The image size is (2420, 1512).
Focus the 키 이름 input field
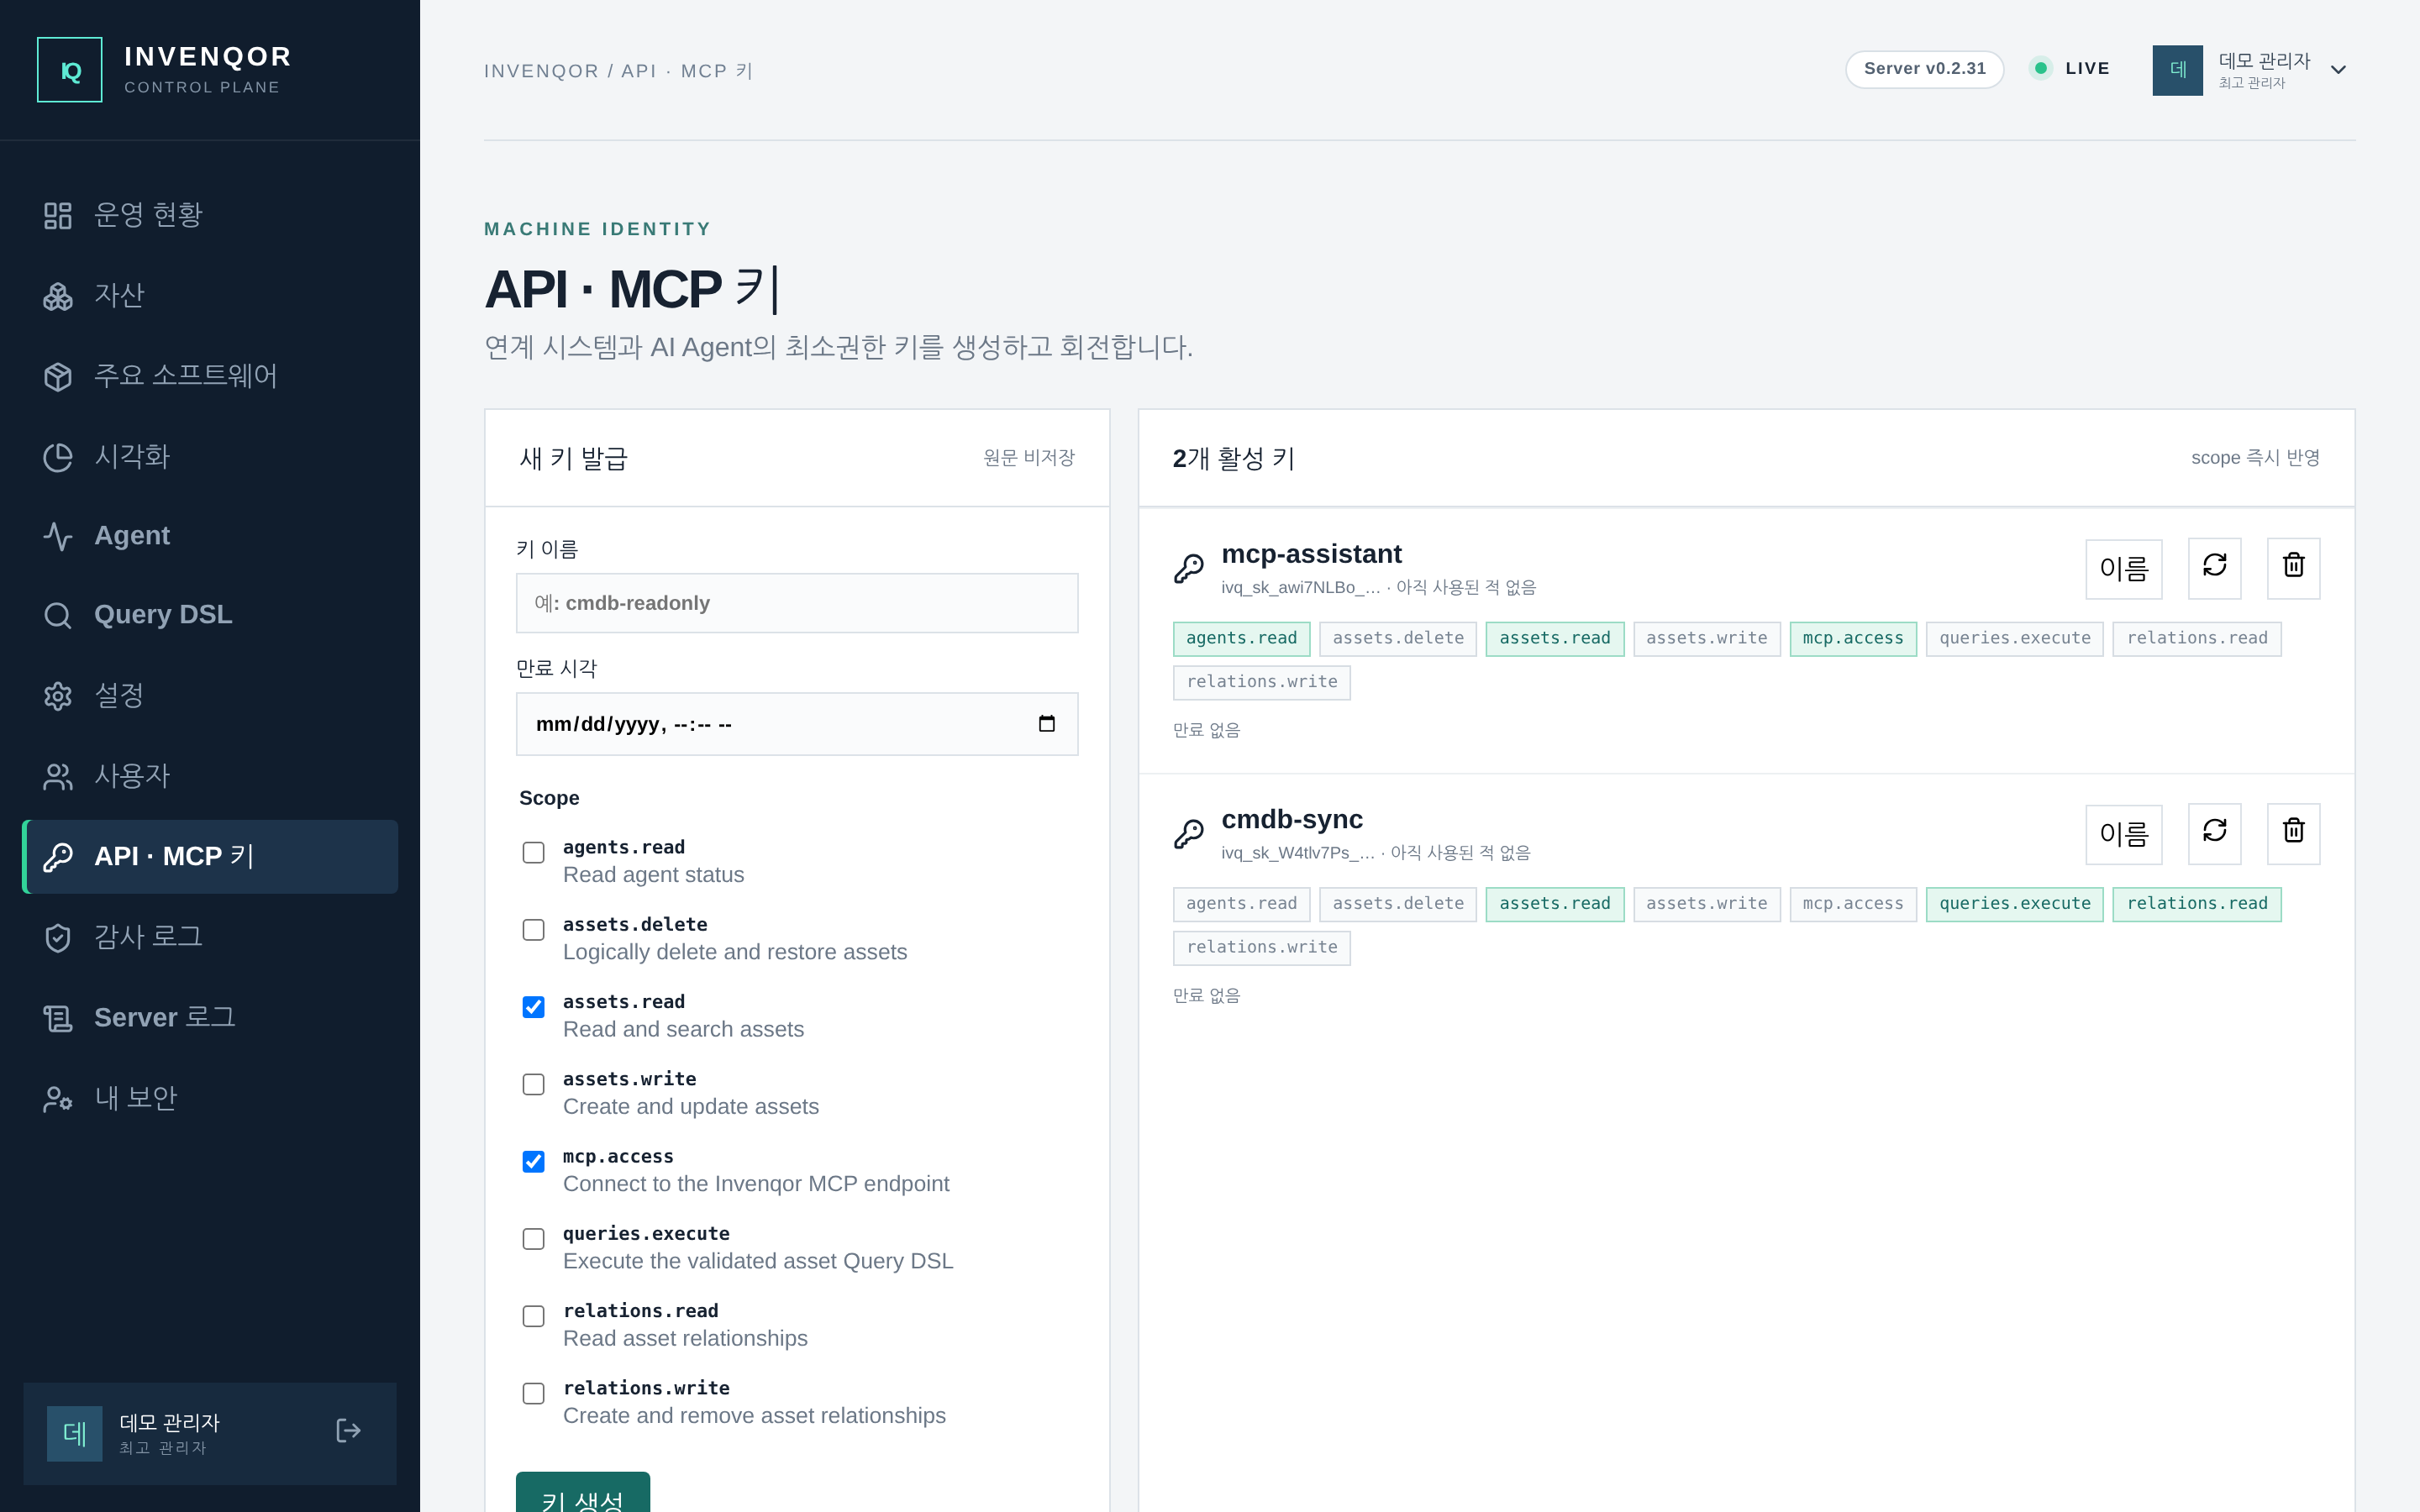[797, 603]
